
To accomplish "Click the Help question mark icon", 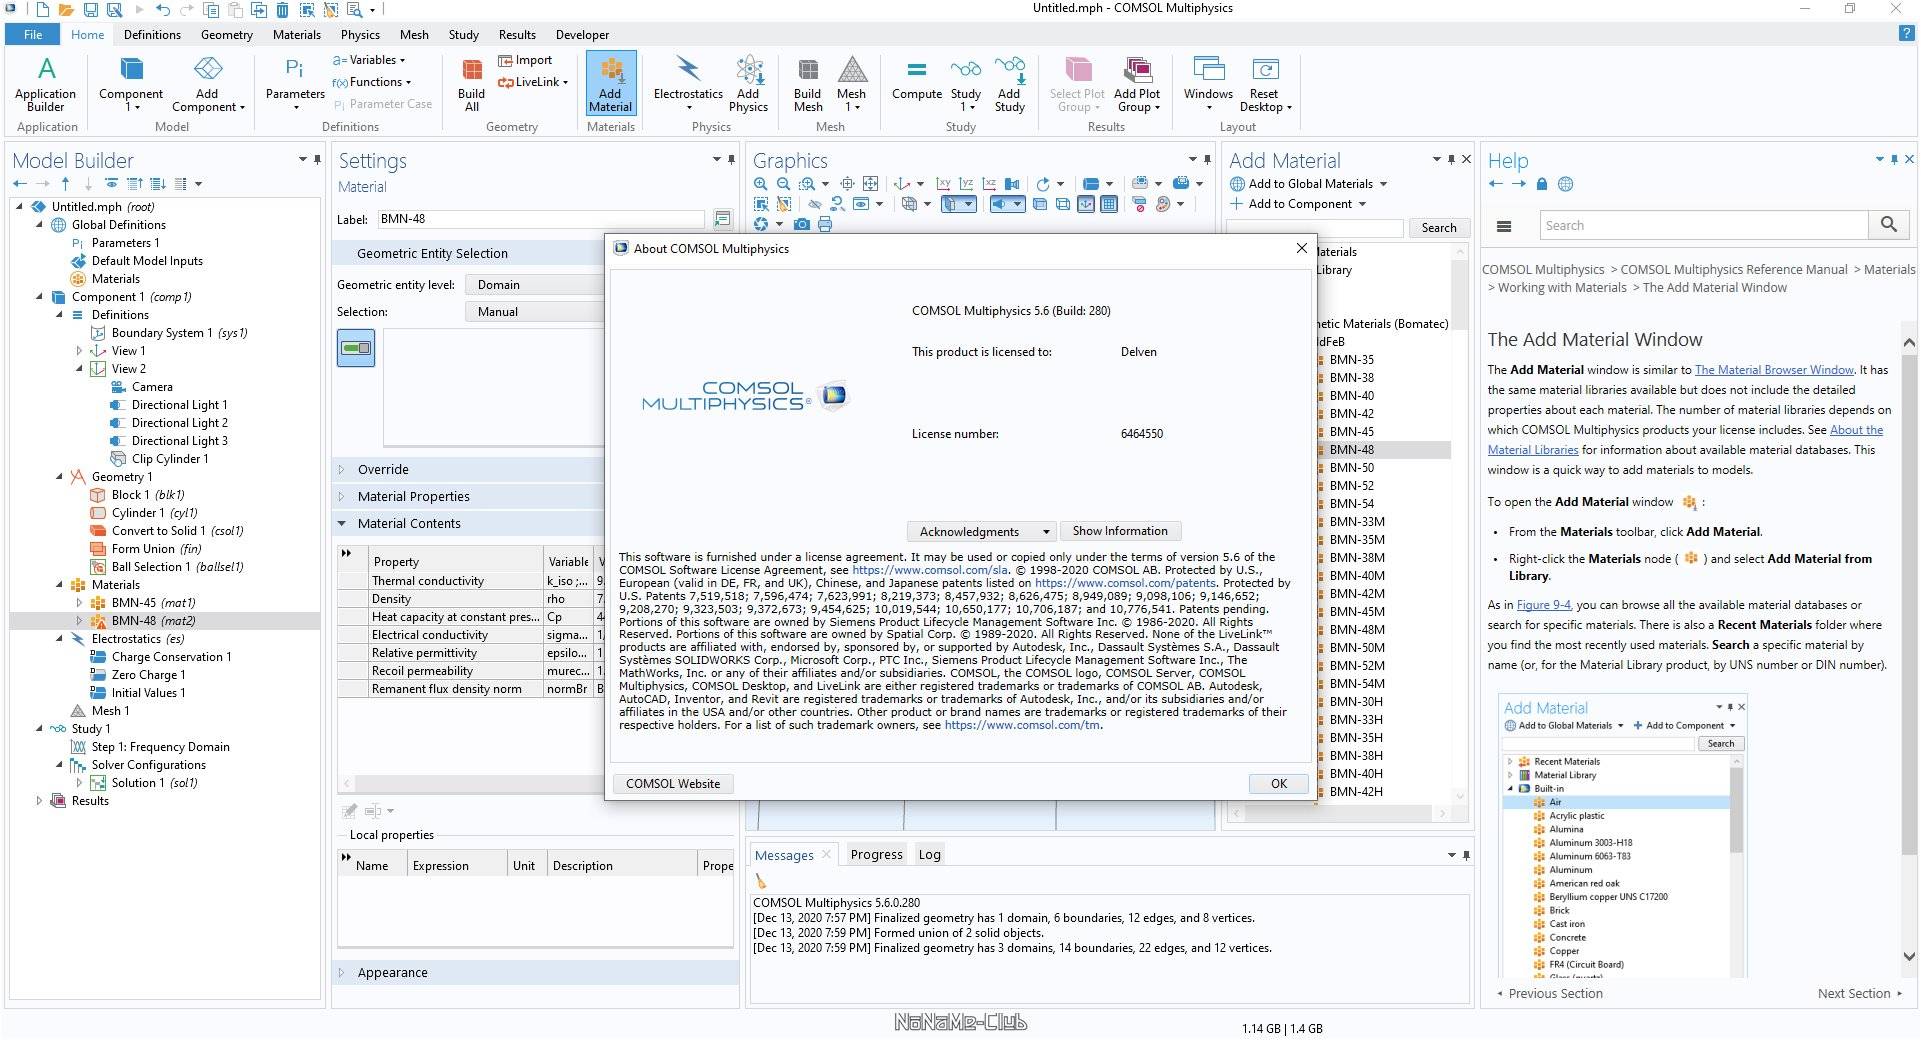I will coord(1906,34).
